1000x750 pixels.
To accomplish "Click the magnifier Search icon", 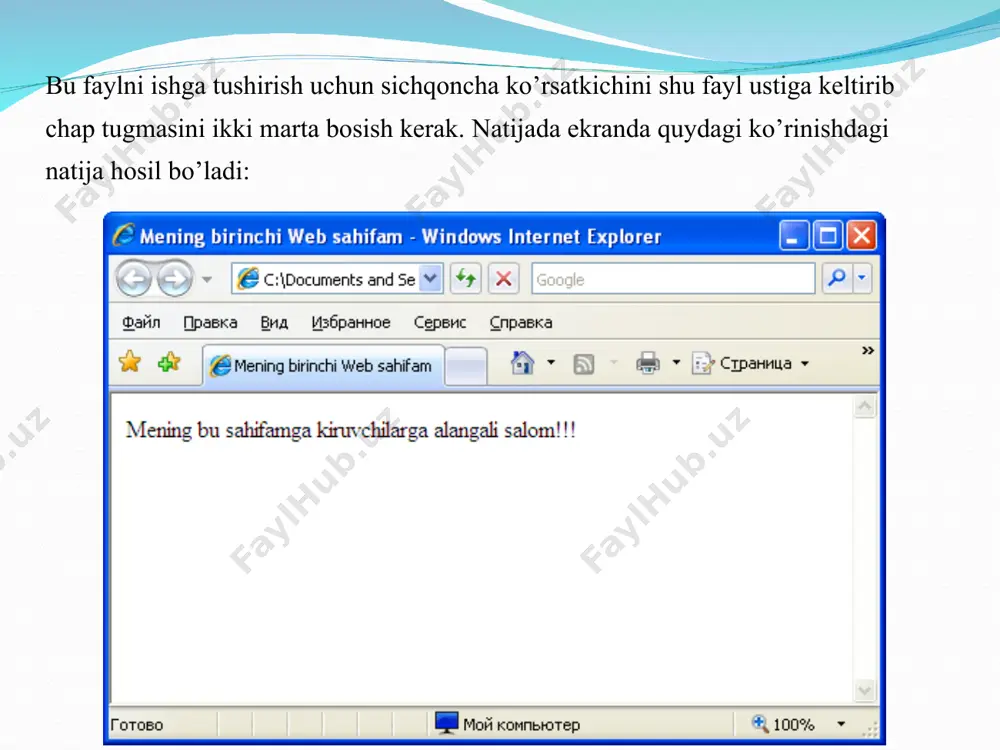I will 837,278.
